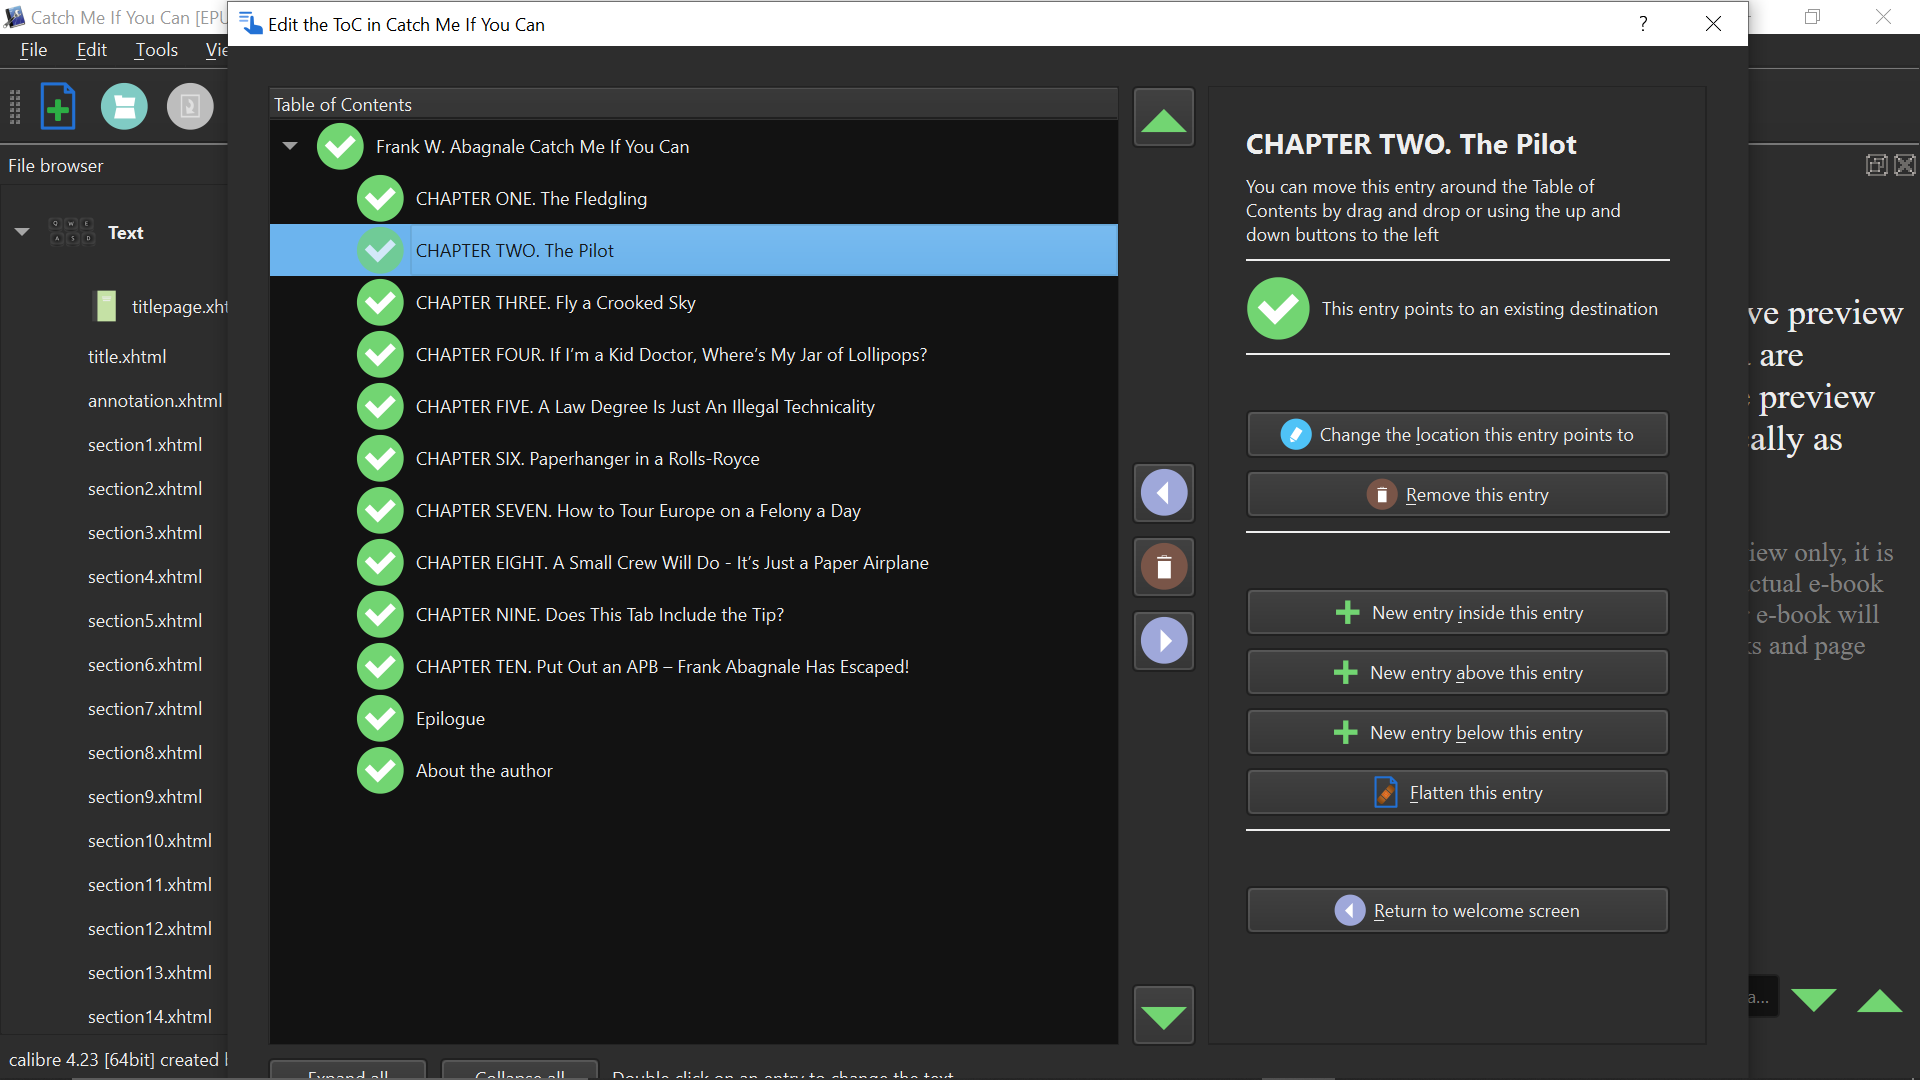Click the checkmark icon beside CHAPTER NINE

[380, 614]
